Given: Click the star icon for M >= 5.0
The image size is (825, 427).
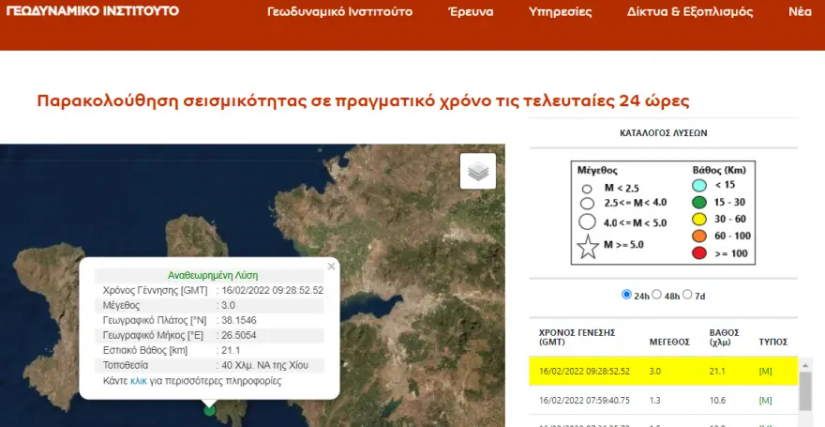Looking at the screenshot, I should click(588, 247).
